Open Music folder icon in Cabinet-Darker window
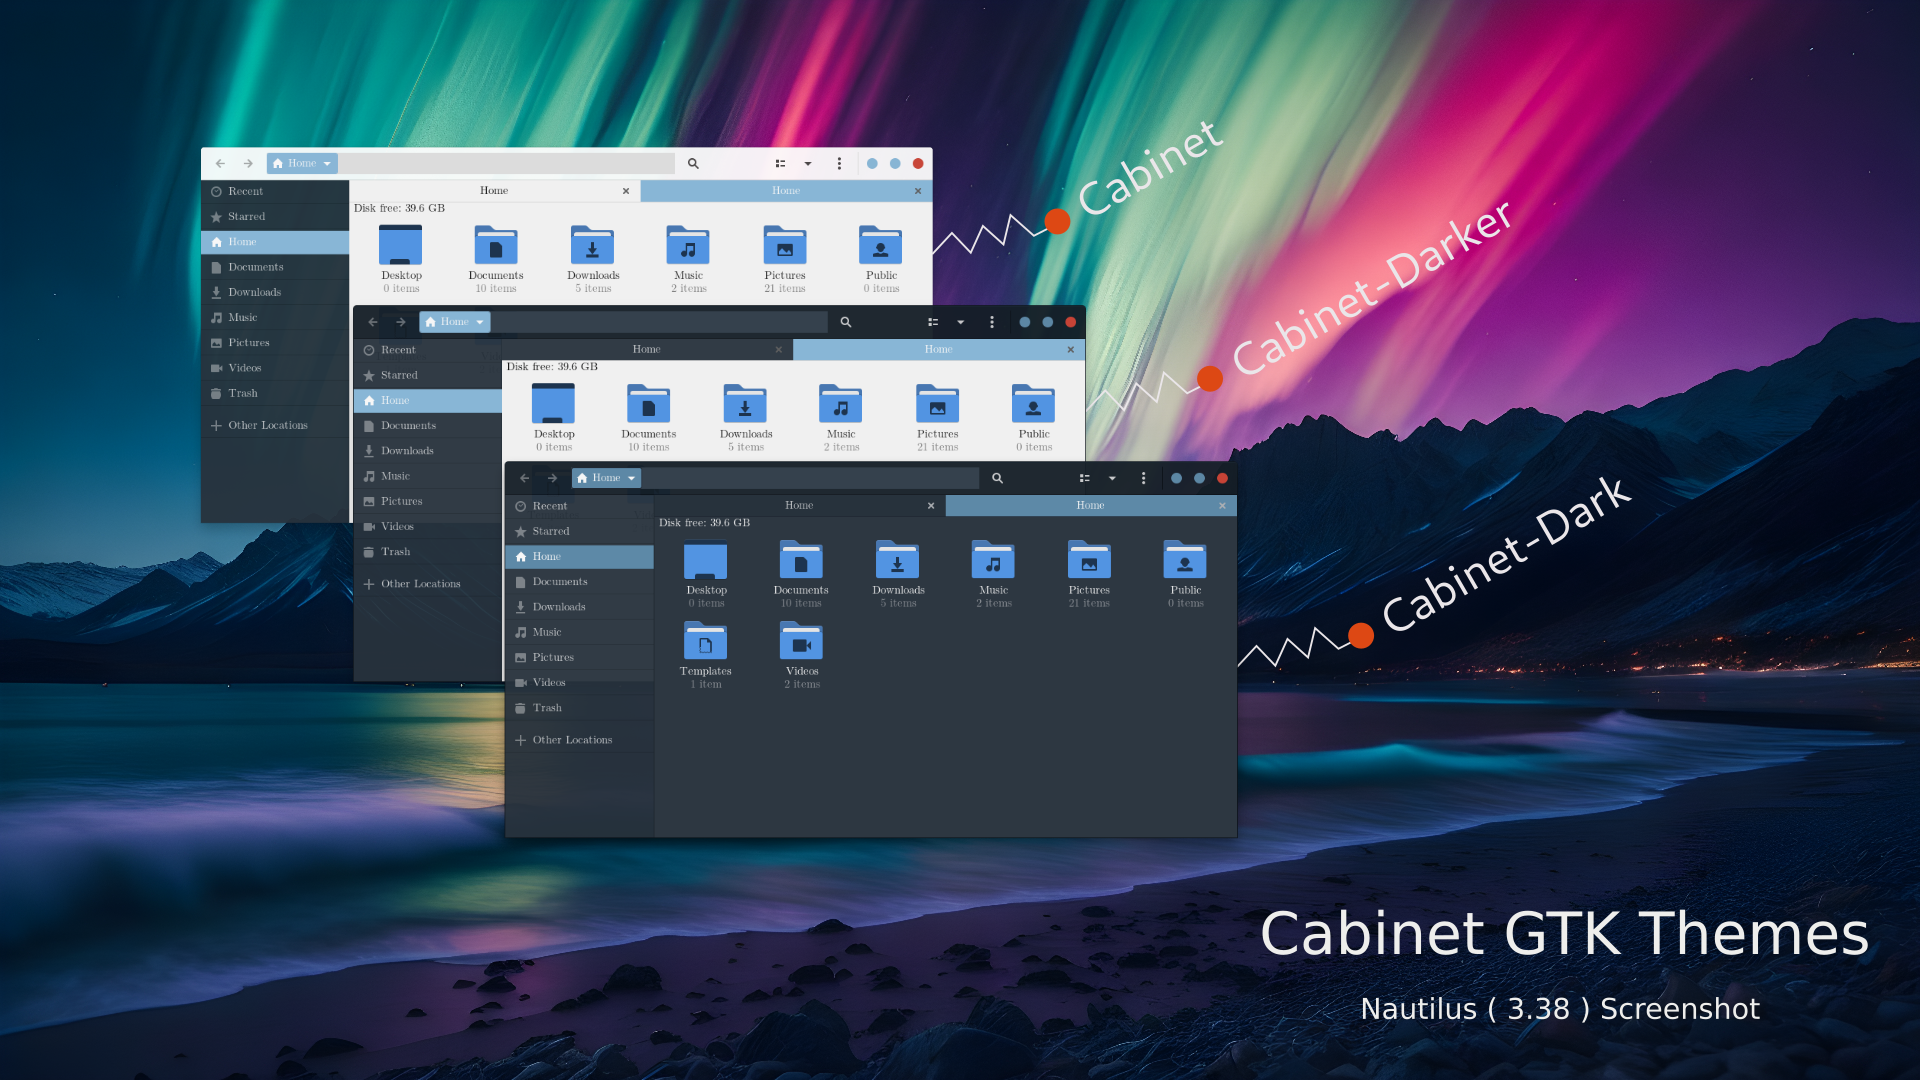Screen dimensions: 1920x1080 click(x=840, y=404)
